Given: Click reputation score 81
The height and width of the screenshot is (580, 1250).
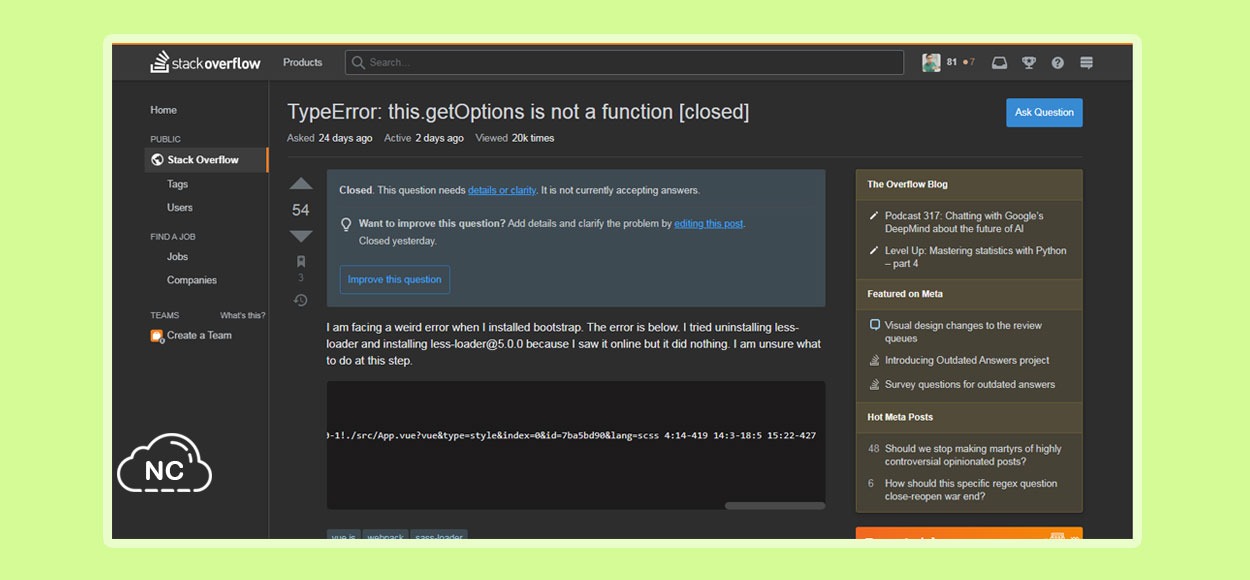Looking at the screenshot, I should coord(952,62).
